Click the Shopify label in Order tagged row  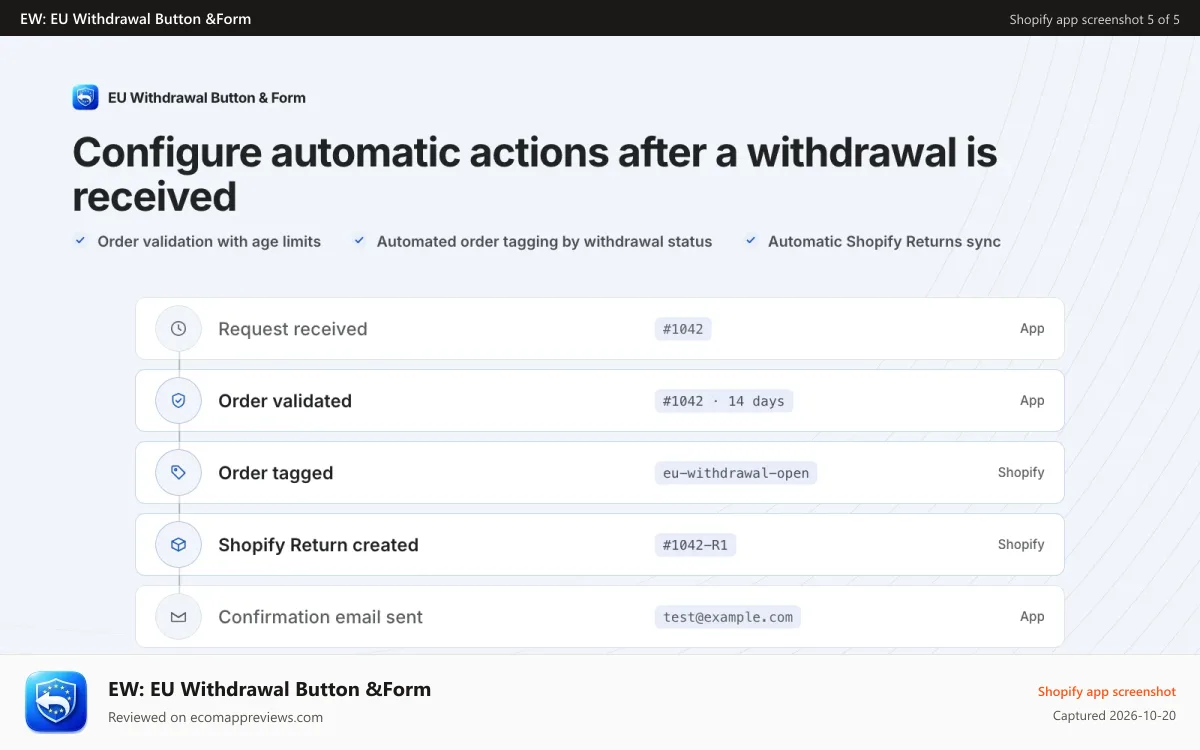tap(1021, 472)
